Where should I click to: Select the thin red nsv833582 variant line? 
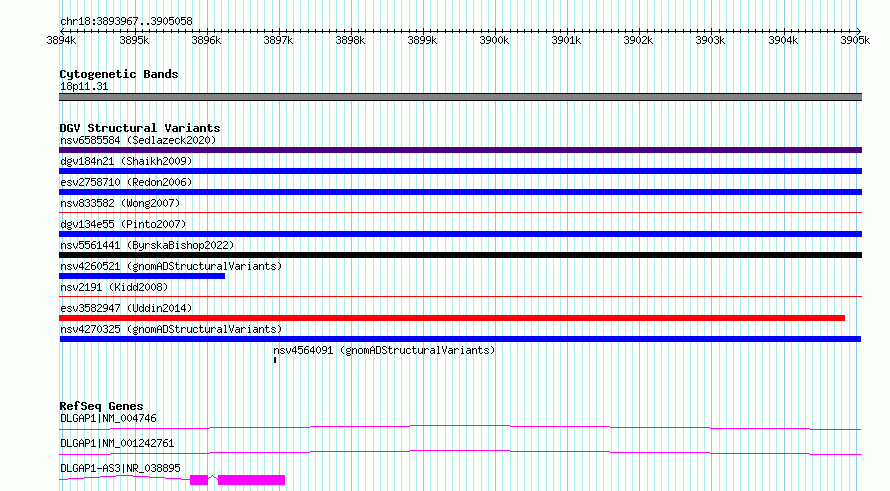[x=460, y=212]
